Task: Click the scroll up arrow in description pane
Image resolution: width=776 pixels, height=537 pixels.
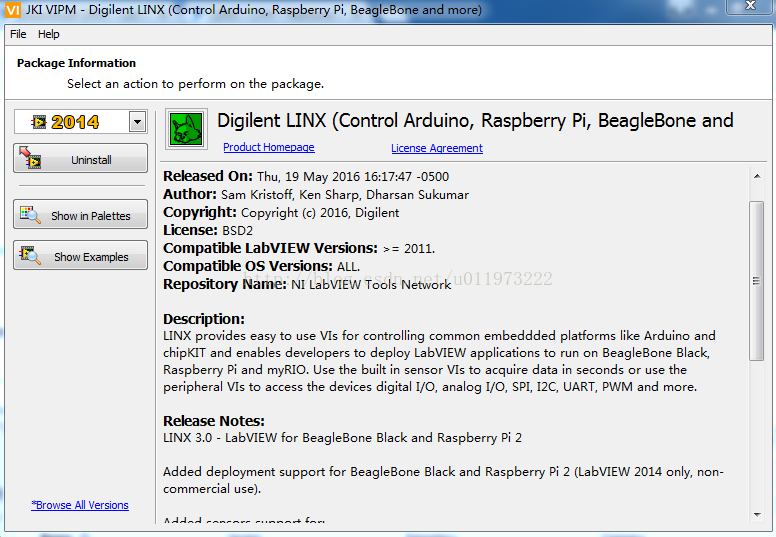Action: pos(757,176)
